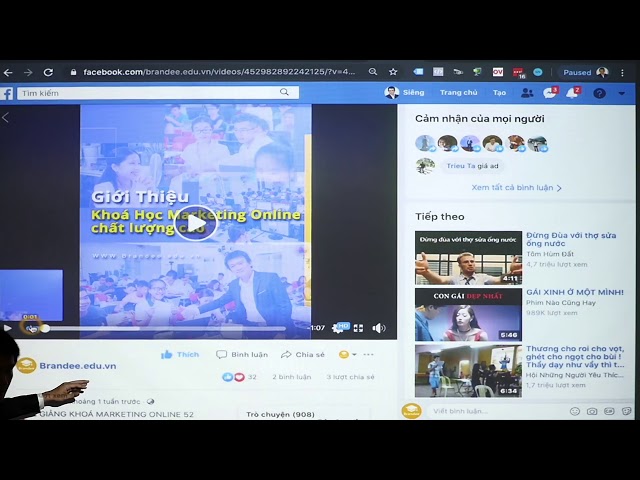Viewport: 640px width, 480px height.
Task: Click the facebook.com address bar URL
Action: tap(219, 72)
